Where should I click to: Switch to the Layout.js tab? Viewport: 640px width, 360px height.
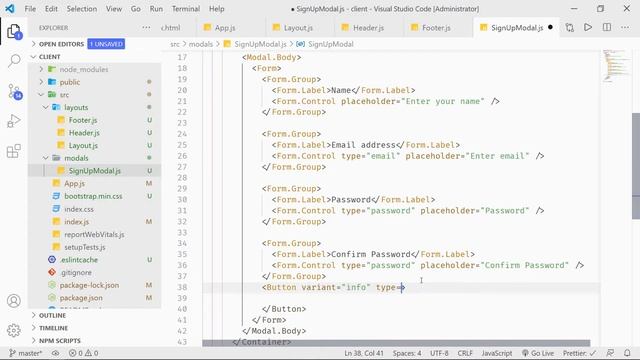(298, 28)
